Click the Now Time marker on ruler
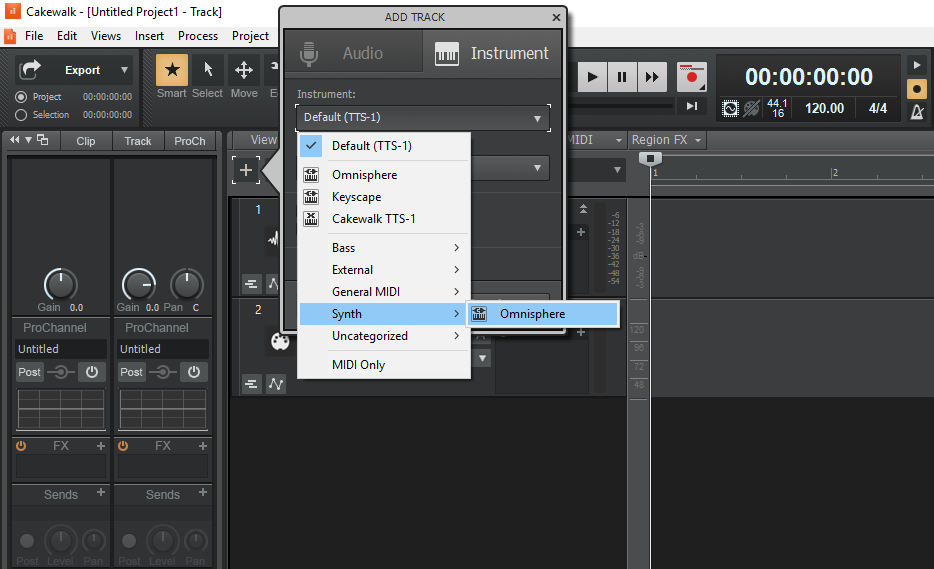 pos(650,158)
